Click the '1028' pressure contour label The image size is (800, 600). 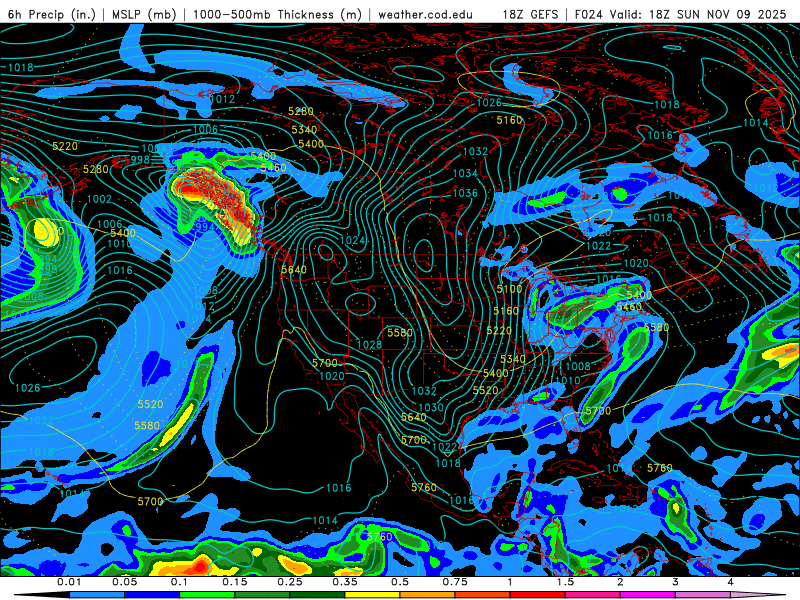[369, 345]
